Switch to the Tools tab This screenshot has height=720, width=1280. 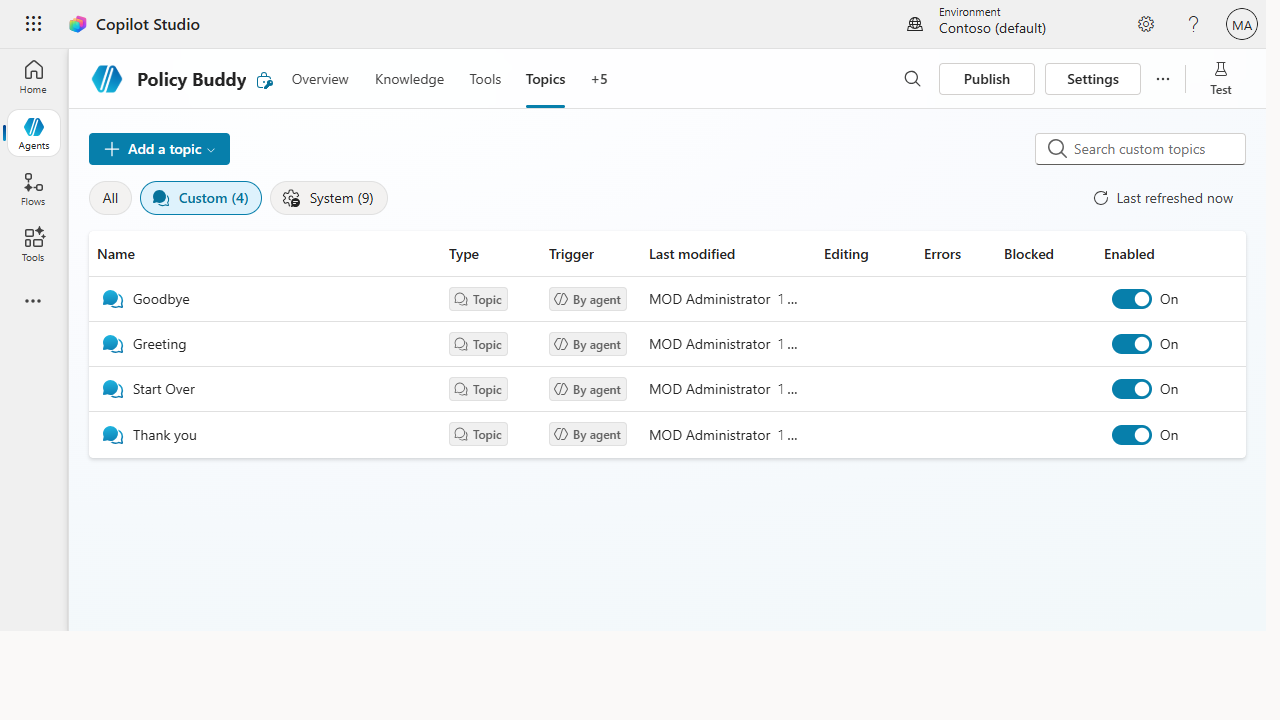[x=485, y=79]
